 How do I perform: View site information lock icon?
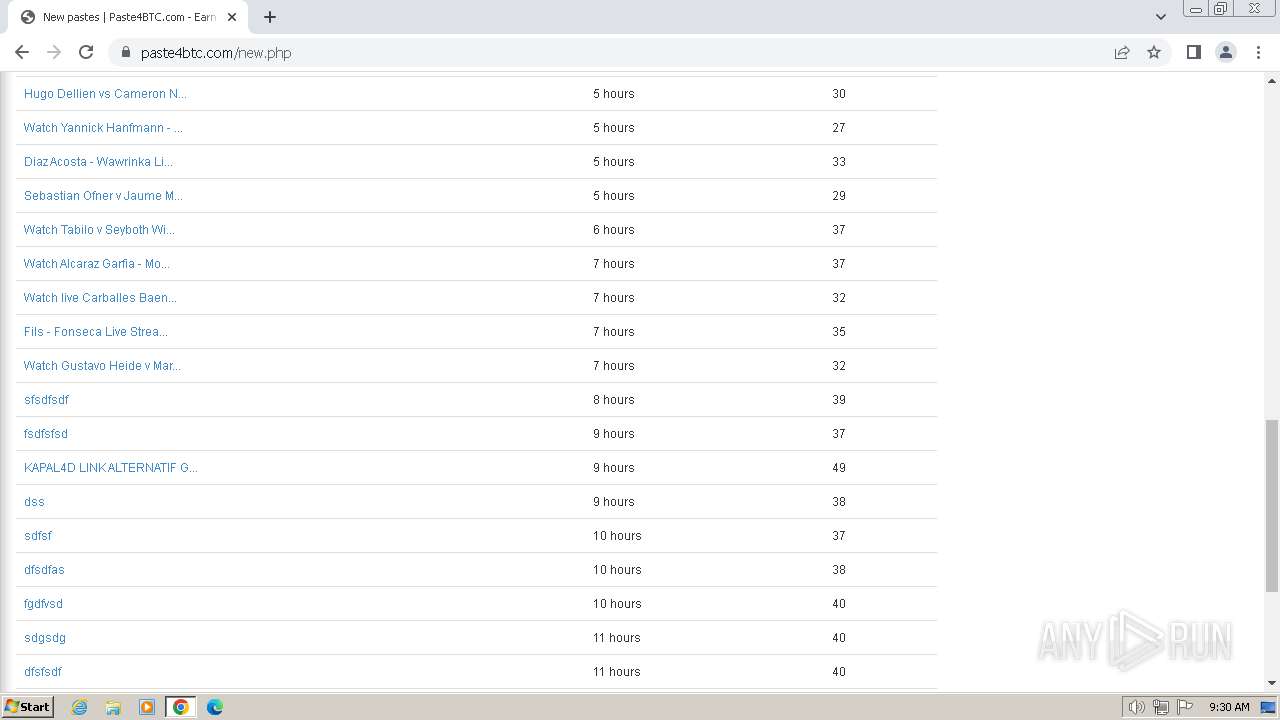click(126, 52)
